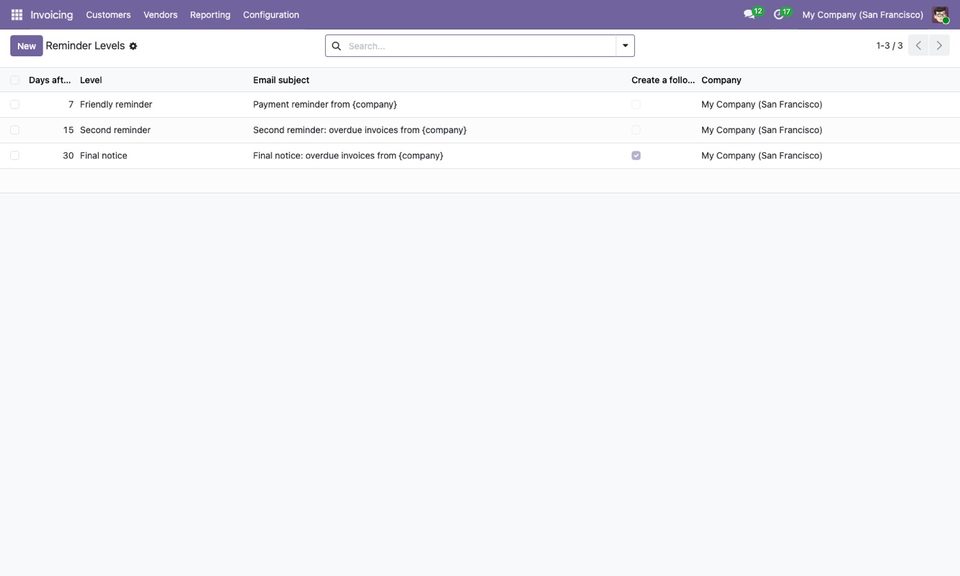Focus the Search input field
Image resolution: width=960 pixels, height=576 pixels.
pos(480,46)
